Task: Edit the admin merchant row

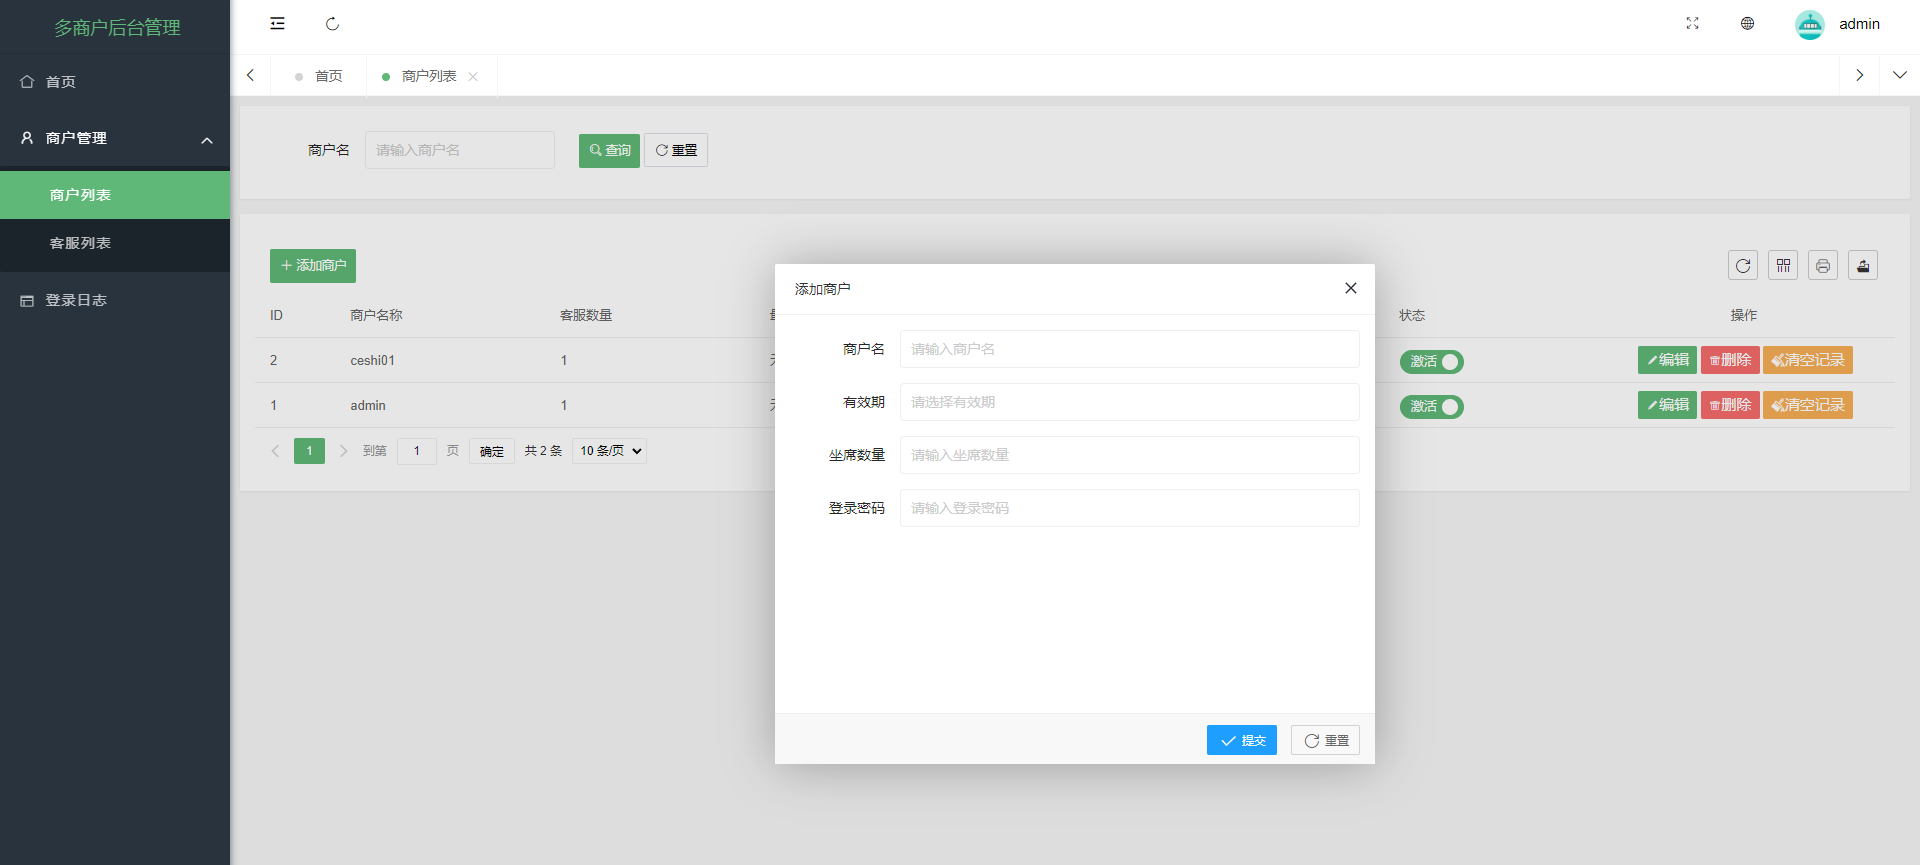Action: (x=1667, y=405)
